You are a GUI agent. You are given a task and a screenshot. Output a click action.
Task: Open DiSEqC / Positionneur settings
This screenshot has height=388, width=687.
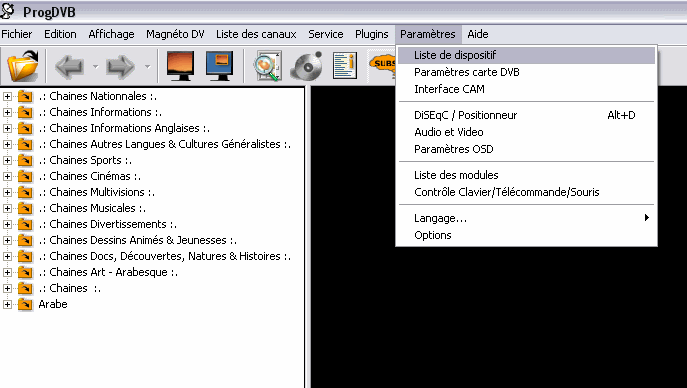pyautogui.click(x=526, y=115)
